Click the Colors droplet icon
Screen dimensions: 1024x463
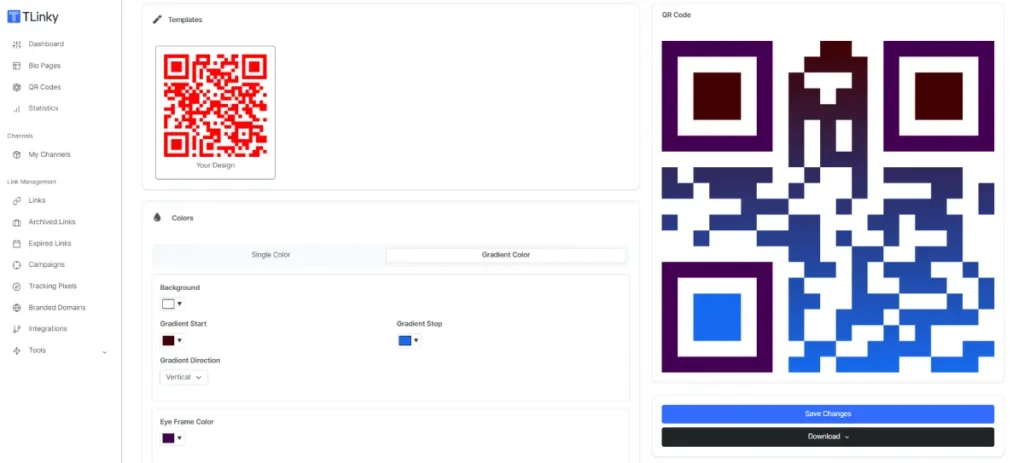pos(157,217)
